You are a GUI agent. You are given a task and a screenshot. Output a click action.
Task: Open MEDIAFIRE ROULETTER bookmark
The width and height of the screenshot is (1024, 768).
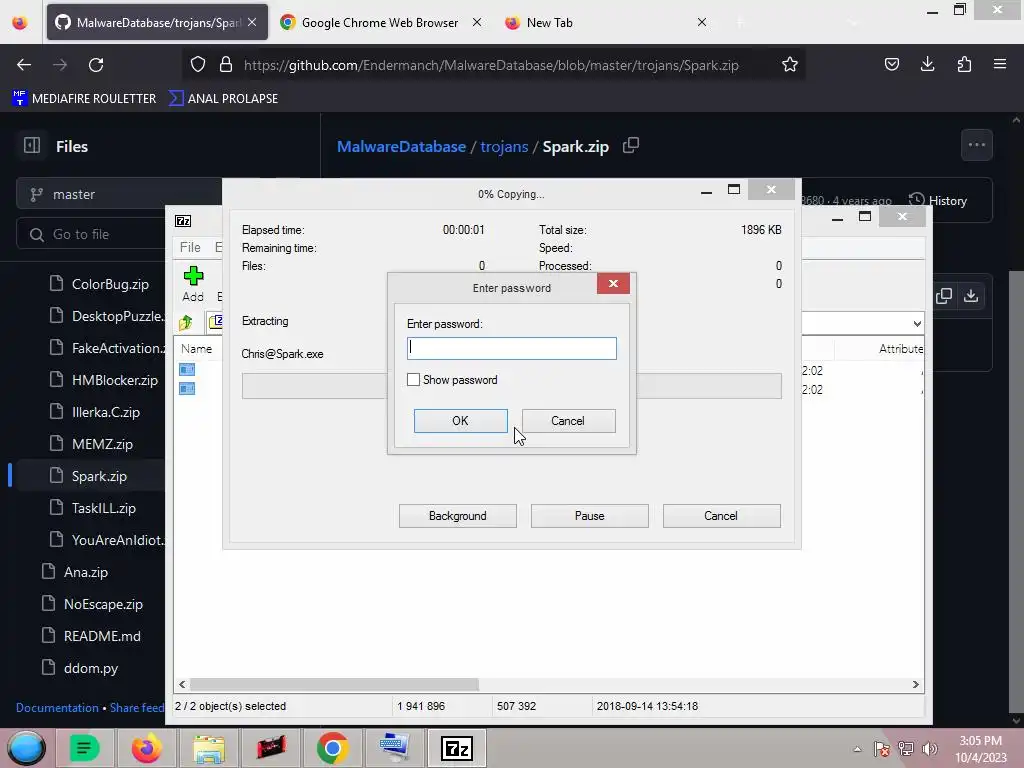point(84,99)
